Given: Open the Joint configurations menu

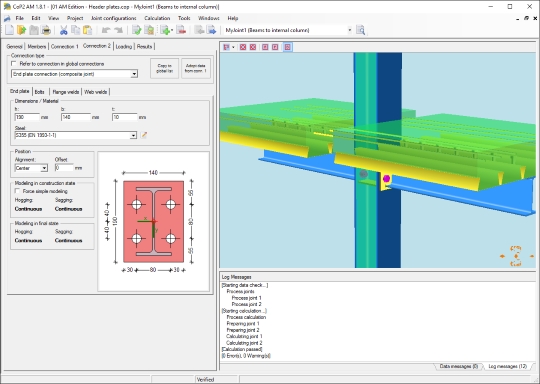Looking at the screenshot, I should tap(114, 18).
